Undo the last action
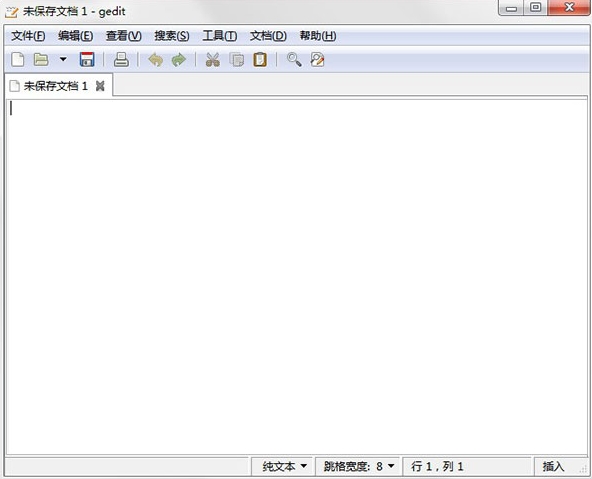The height and width of the screenshot is (479, 592). pyautogui.click(x=156, y=60)
